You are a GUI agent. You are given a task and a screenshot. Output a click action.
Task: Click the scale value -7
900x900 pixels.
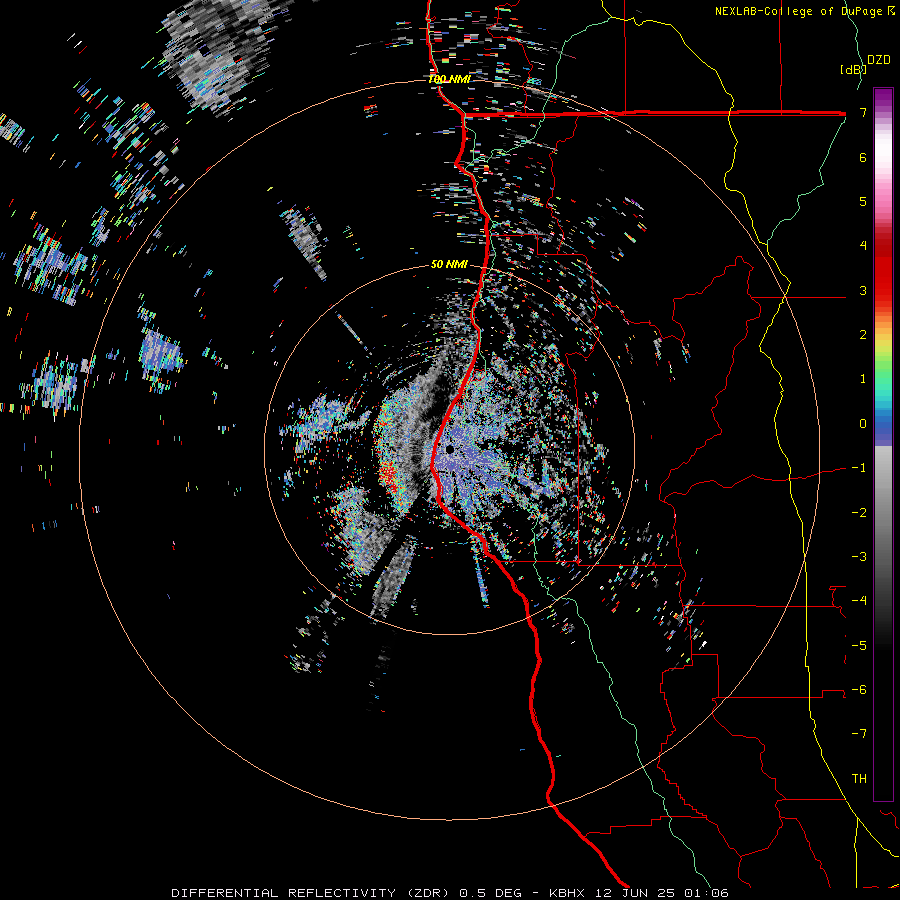pyautogui.click(x=859, y=734)
